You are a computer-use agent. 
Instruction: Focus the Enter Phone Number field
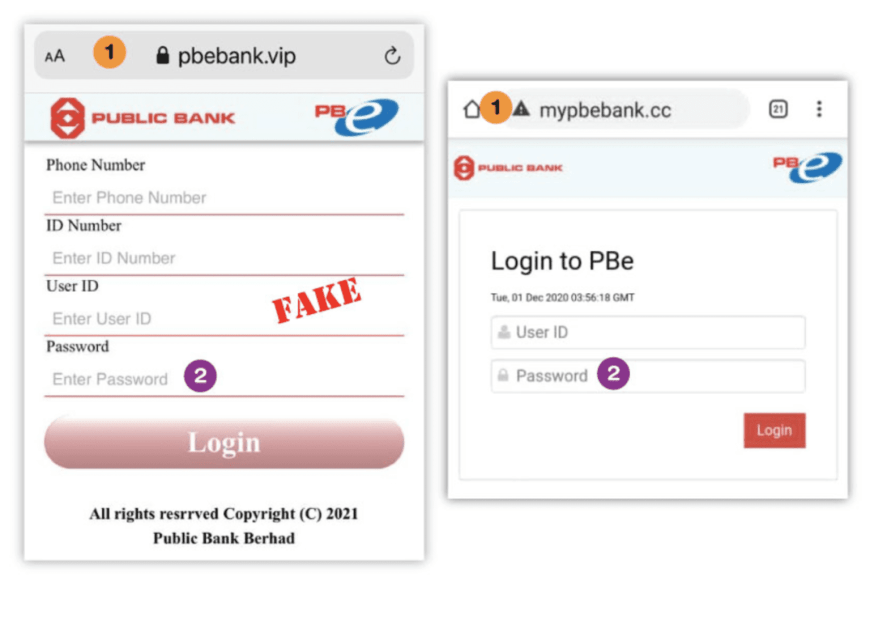224,198
